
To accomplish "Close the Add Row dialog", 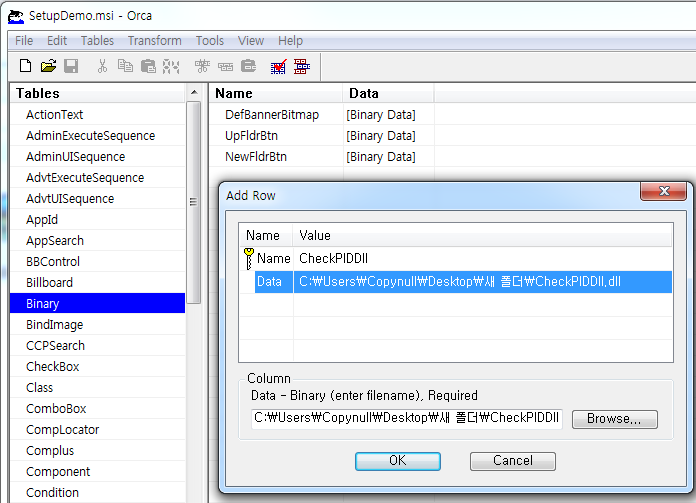I will point(664,191).
